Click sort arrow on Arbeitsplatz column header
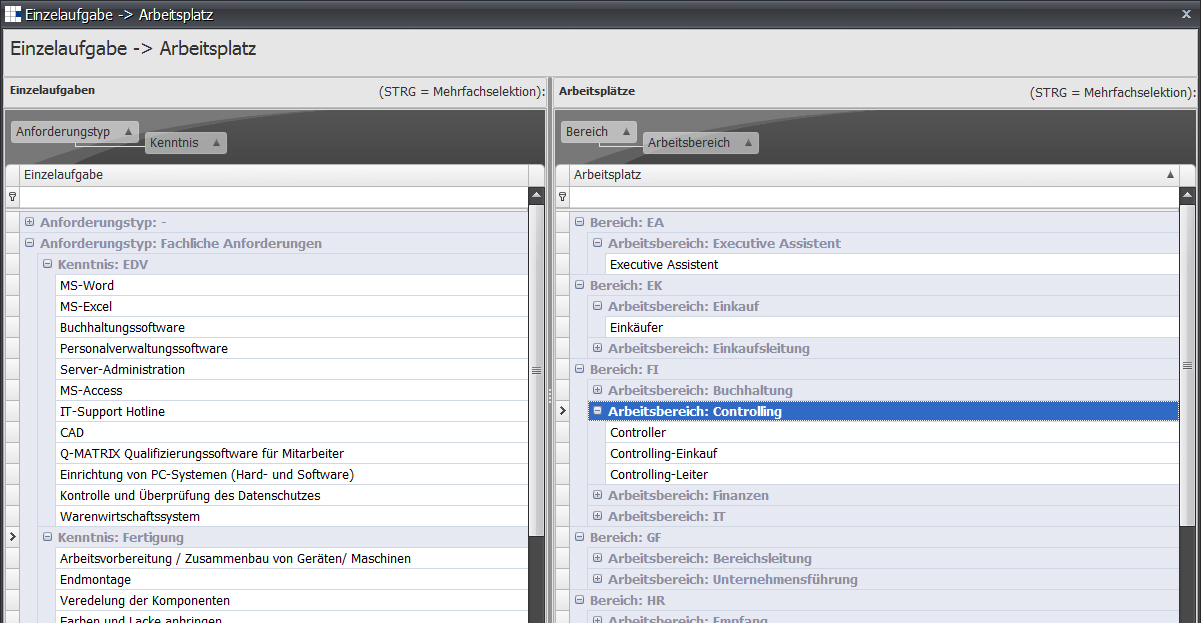Screen dimensions: 1201x623 1170,175
